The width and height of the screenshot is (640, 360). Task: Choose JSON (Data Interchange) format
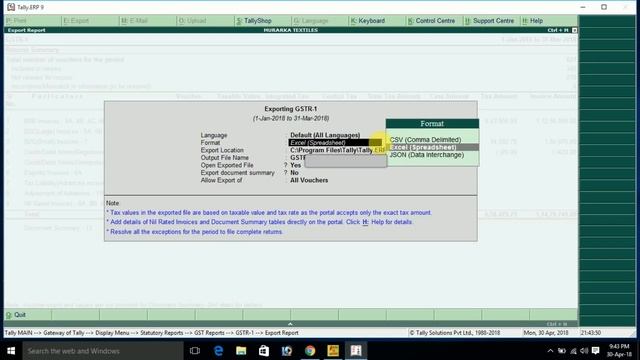click(427, 155)
